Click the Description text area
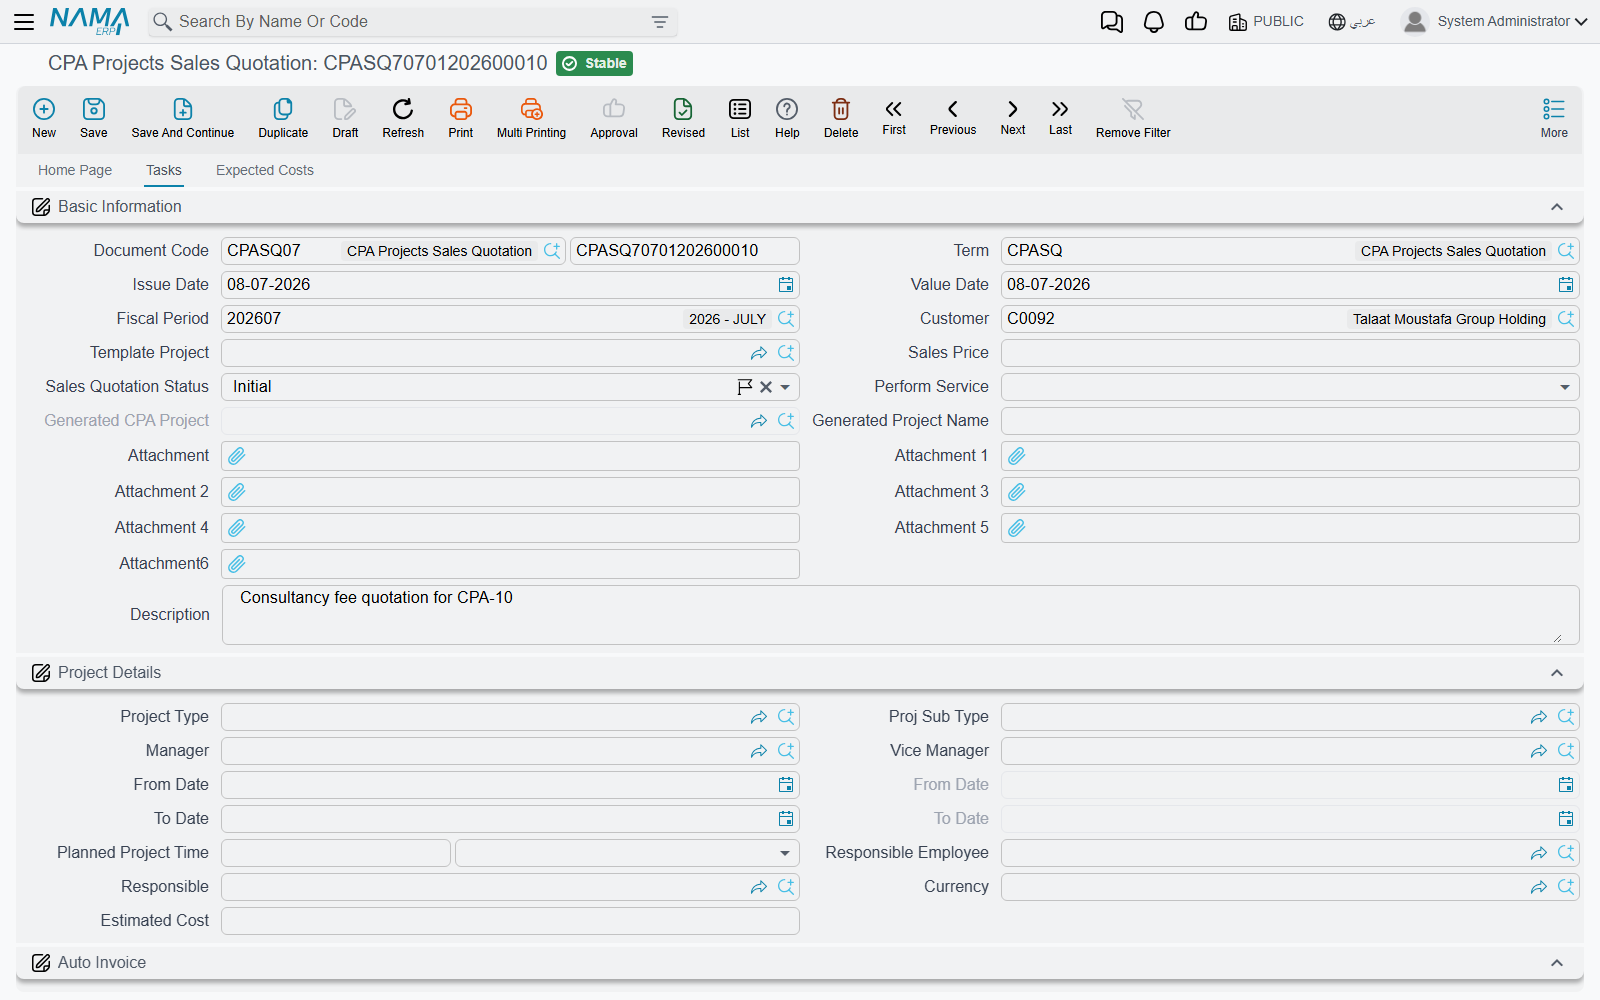This screenshot has width=1600, height=1000. [x=900, y=615]
